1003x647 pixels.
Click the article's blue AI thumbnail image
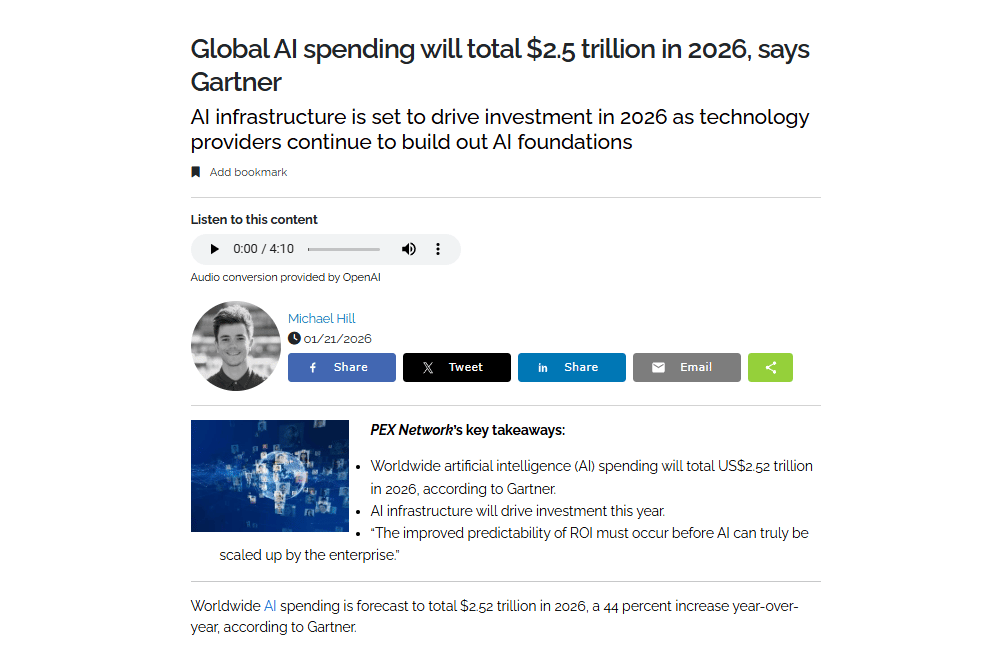pyautogui.click(x=270, y=476)
